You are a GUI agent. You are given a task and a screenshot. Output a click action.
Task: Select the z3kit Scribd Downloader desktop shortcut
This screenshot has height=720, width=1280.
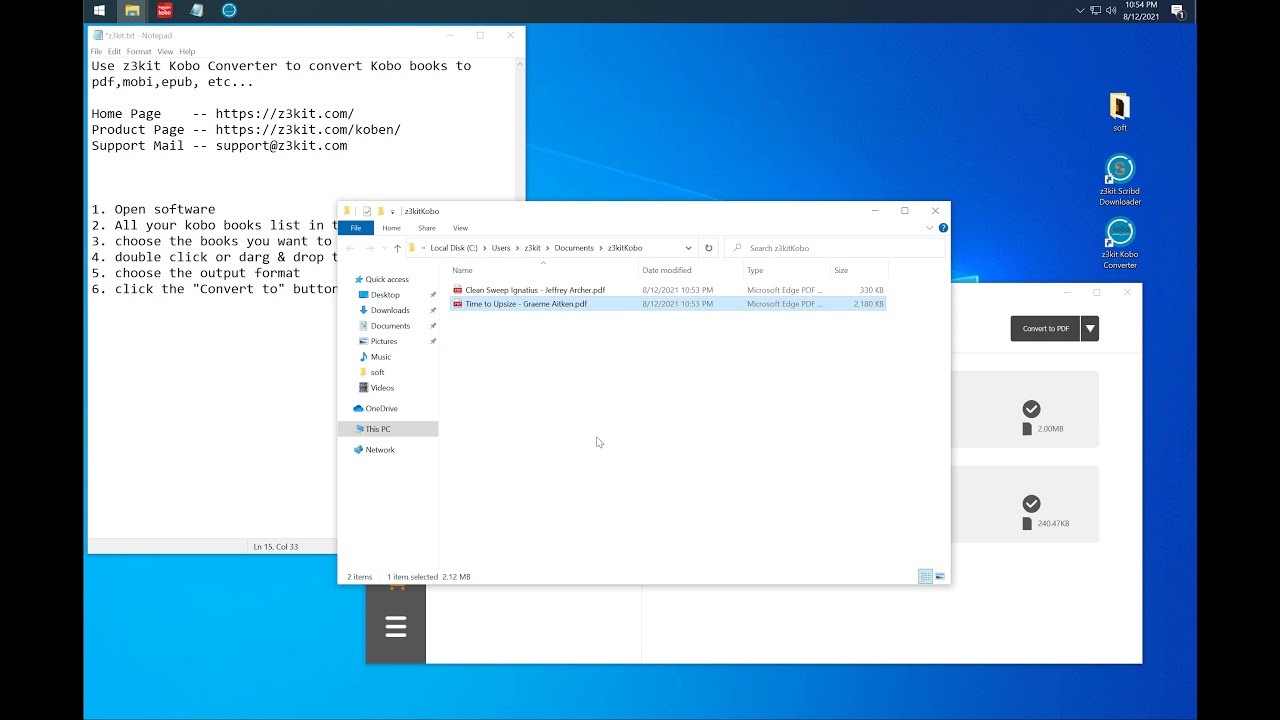click(1120, 180)
